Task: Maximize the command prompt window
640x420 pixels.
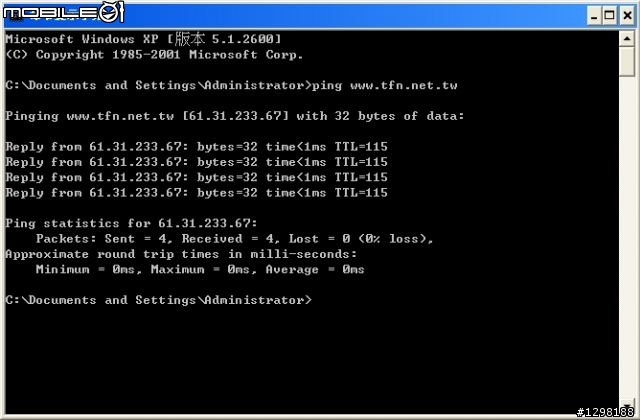Action: (x=609, y=16)
